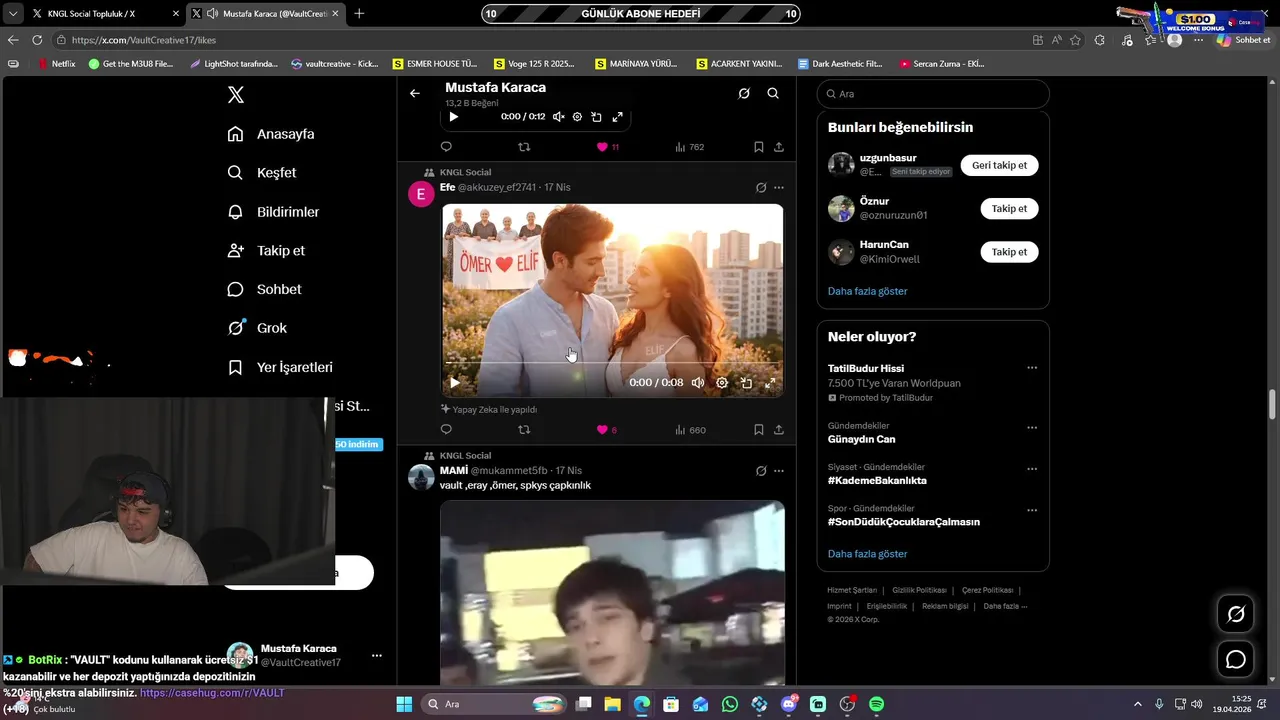Click Daha fazla göster under trends

coord(867,554)
